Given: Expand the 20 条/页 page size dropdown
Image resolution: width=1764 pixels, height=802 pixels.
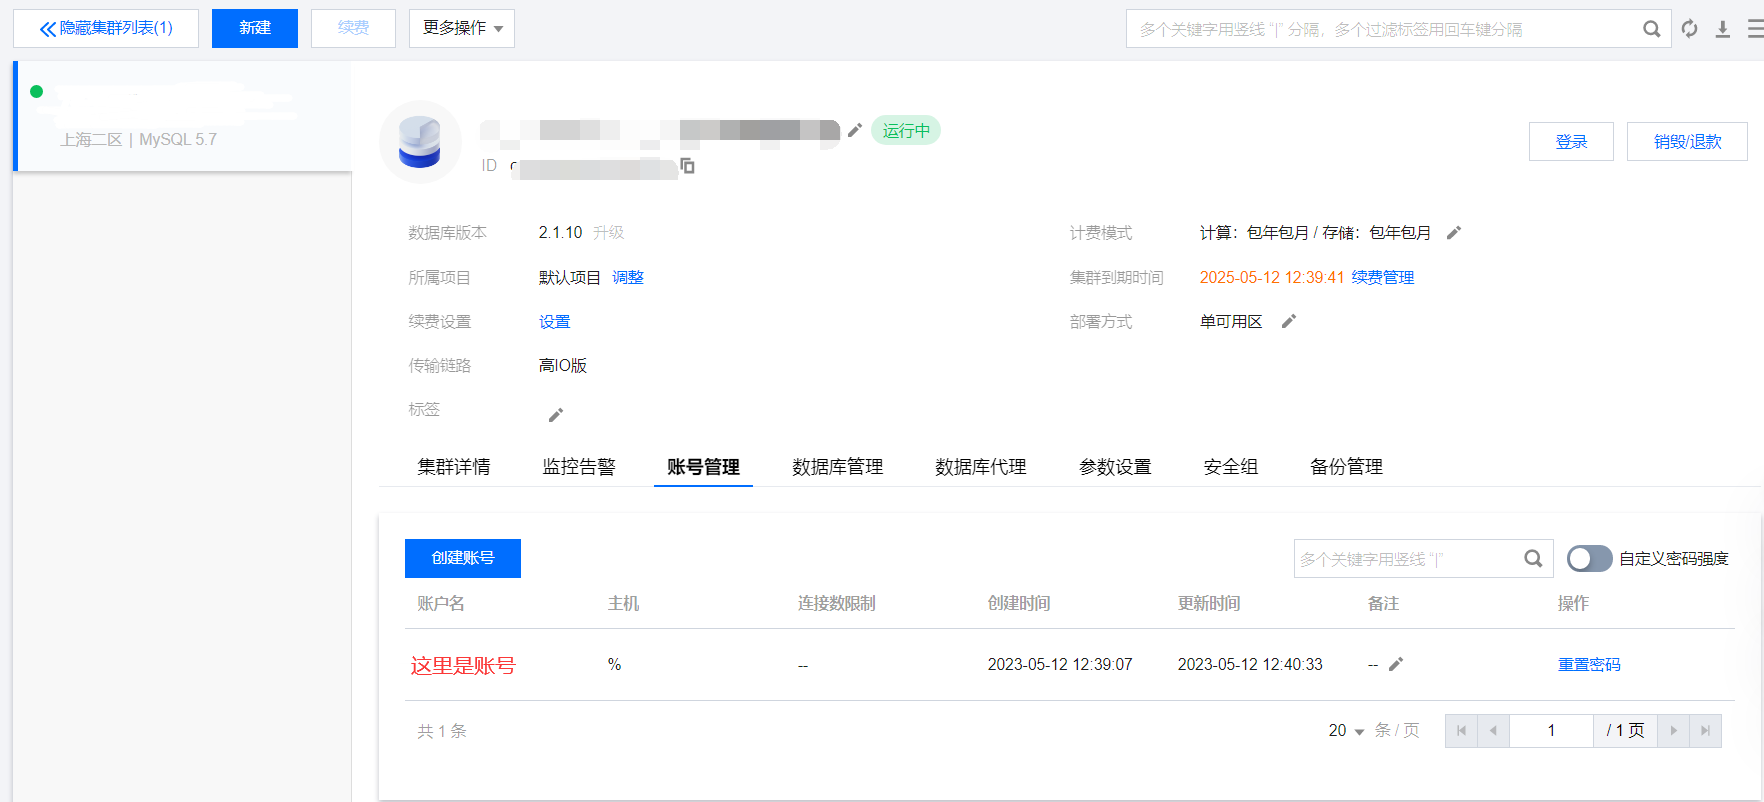Looking at the screenshot, I should 1346,731.
